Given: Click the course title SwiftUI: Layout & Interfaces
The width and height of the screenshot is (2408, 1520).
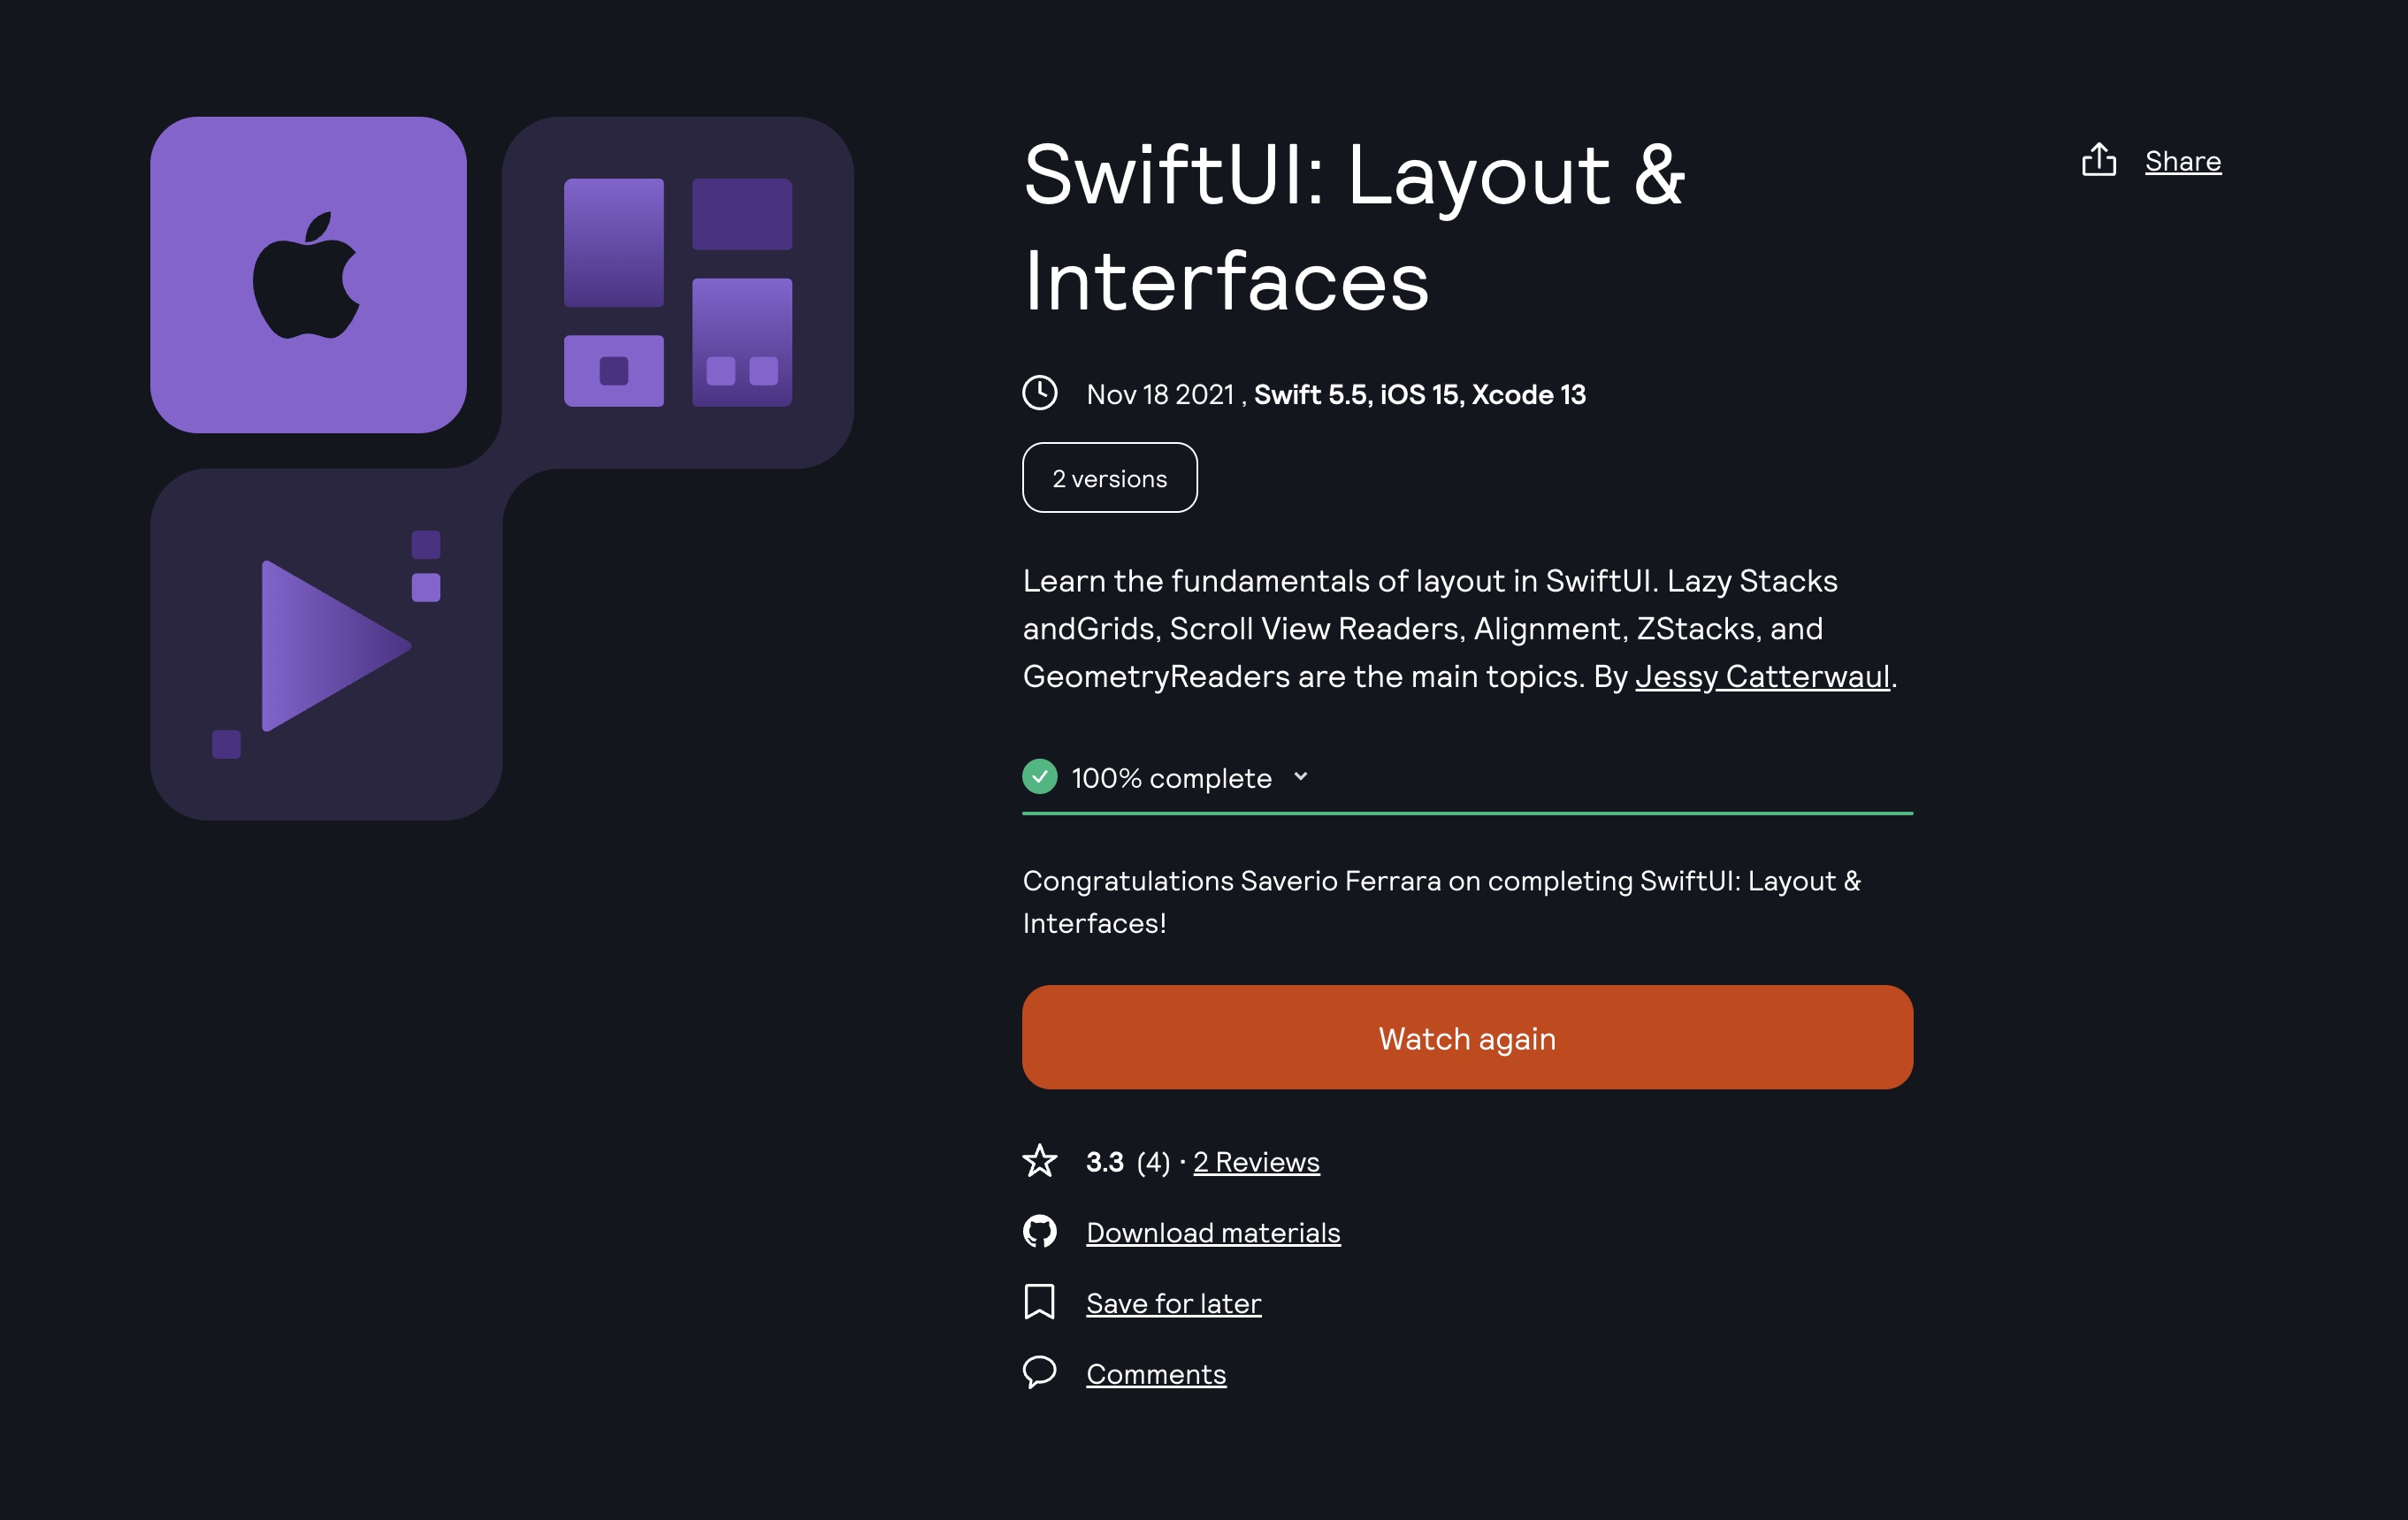Looking at the screenshot, I should pyautogui.click(x=1354, y=227).
